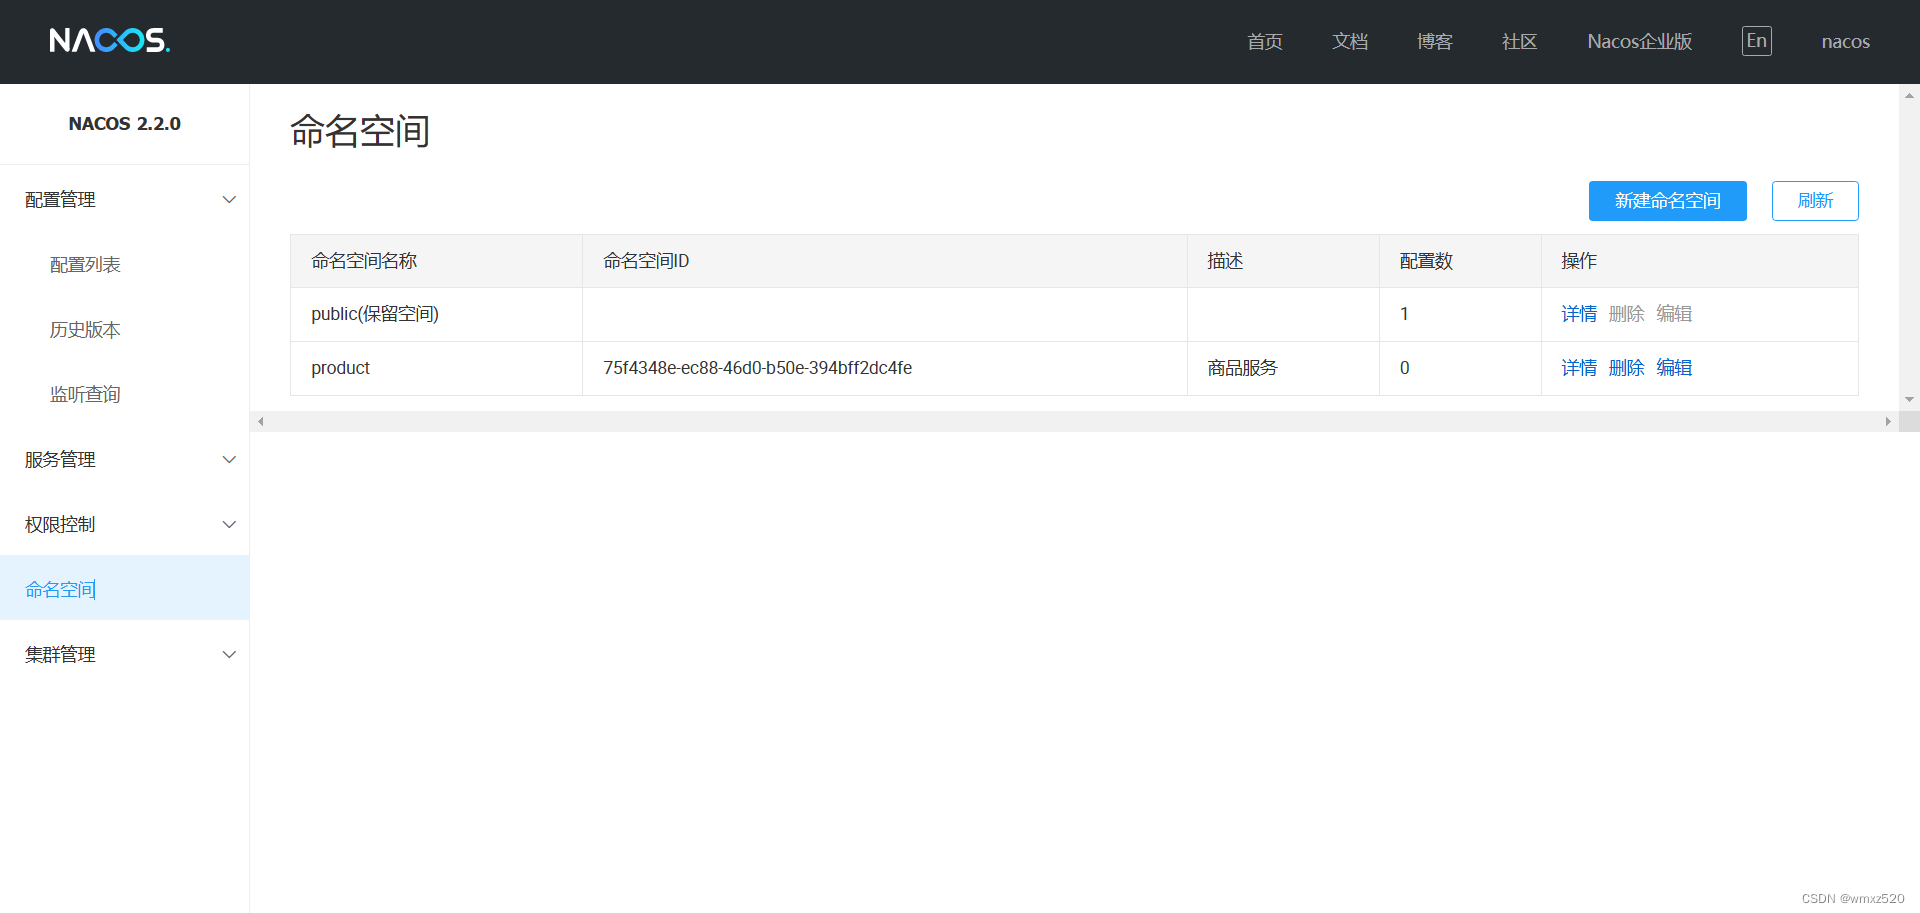Collapse the 配置管理 menu chevron
The height and width of the screenshot is (913, 1920).
click(x=229, y=200)
